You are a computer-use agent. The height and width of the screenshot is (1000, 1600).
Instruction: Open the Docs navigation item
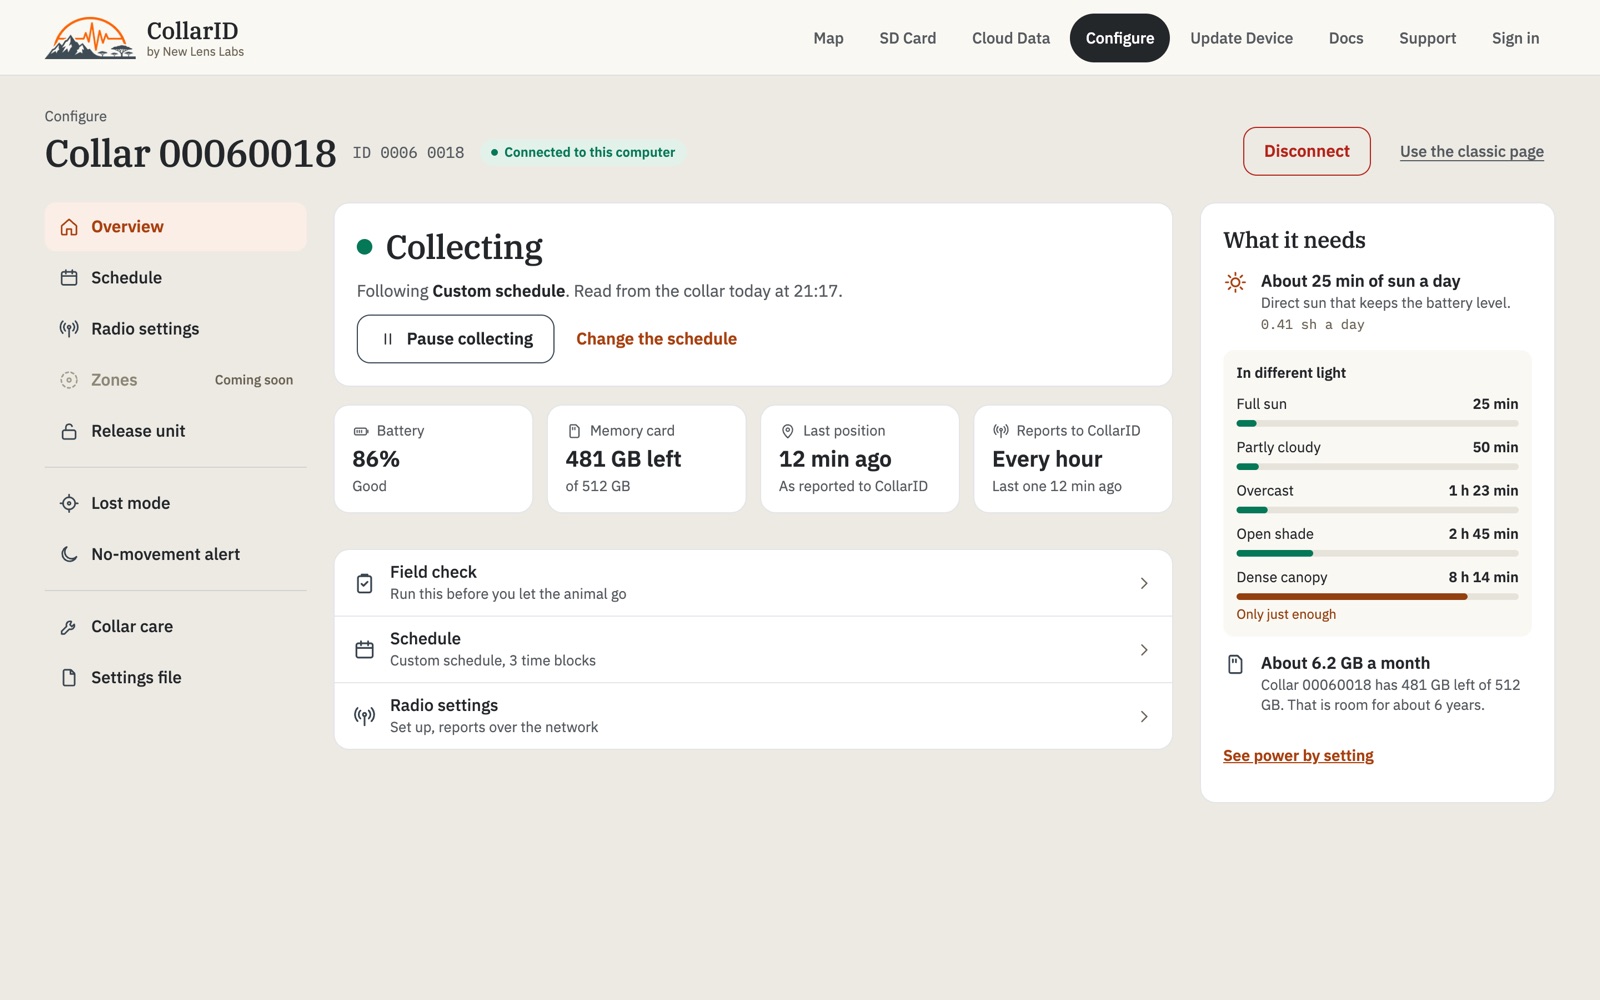point(1346,38)
